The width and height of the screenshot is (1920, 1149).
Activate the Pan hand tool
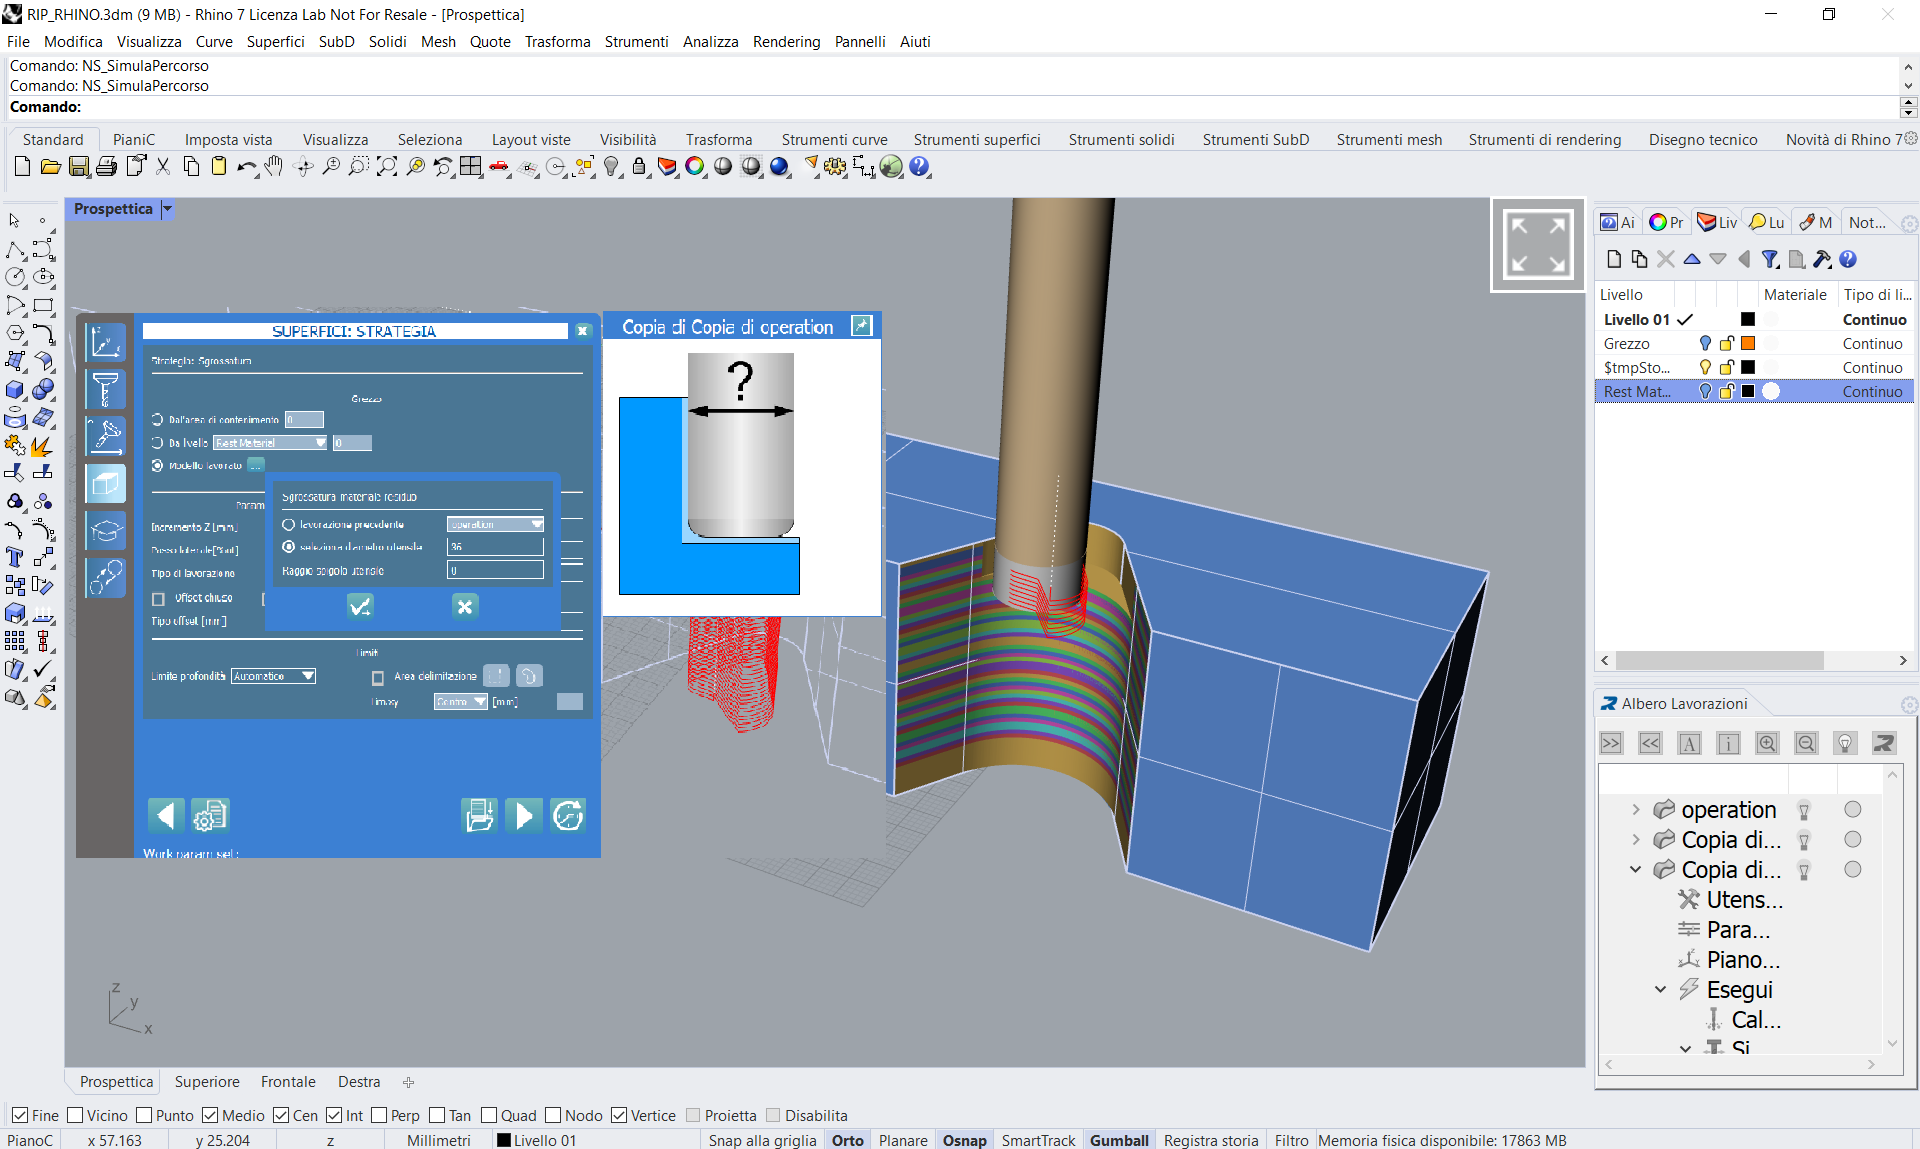(274, 167)
